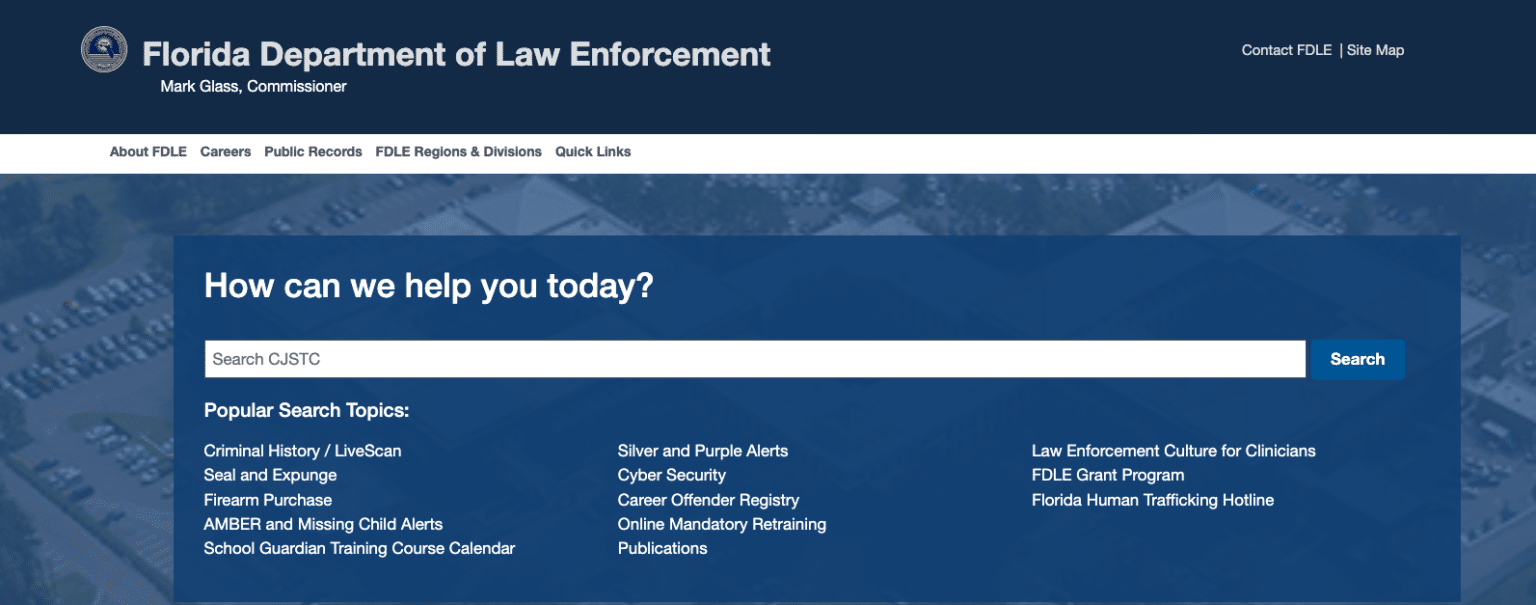Screen dimensions: 1536x605
Task: Open Florida Human Trafficking Hotline link
Action: [1152, 500]
